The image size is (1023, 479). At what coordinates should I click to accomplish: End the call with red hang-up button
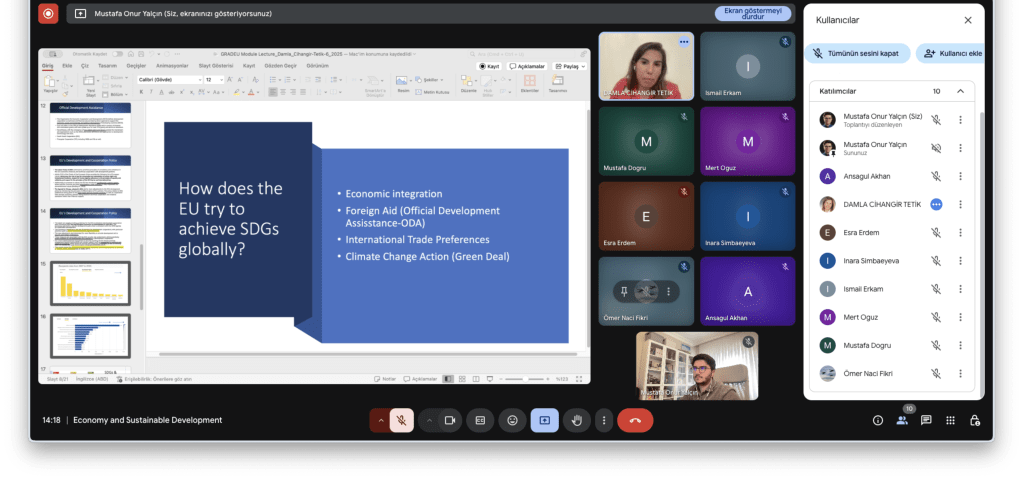[634, 420]
